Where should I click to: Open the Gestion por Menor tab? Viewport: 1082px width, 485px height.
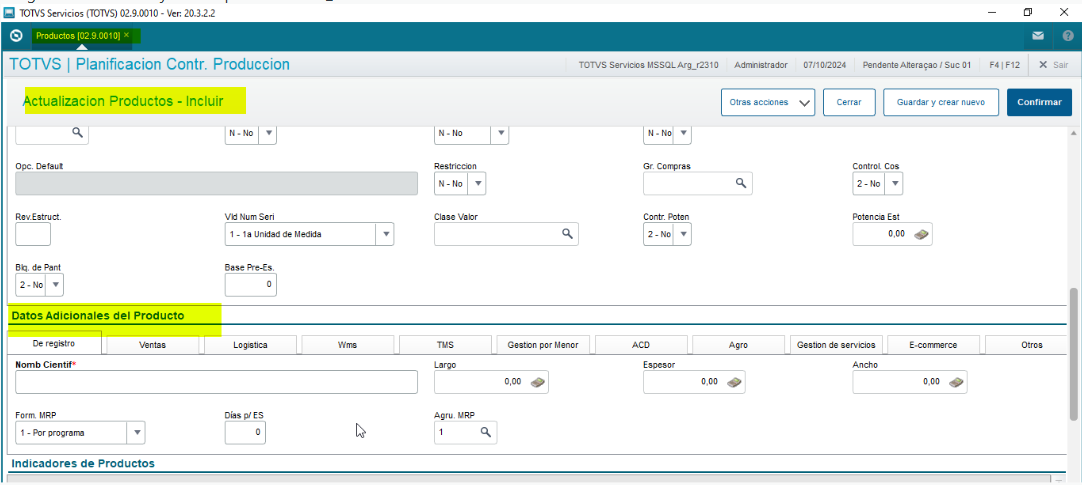pyautogui.click(x=543, y=344)
